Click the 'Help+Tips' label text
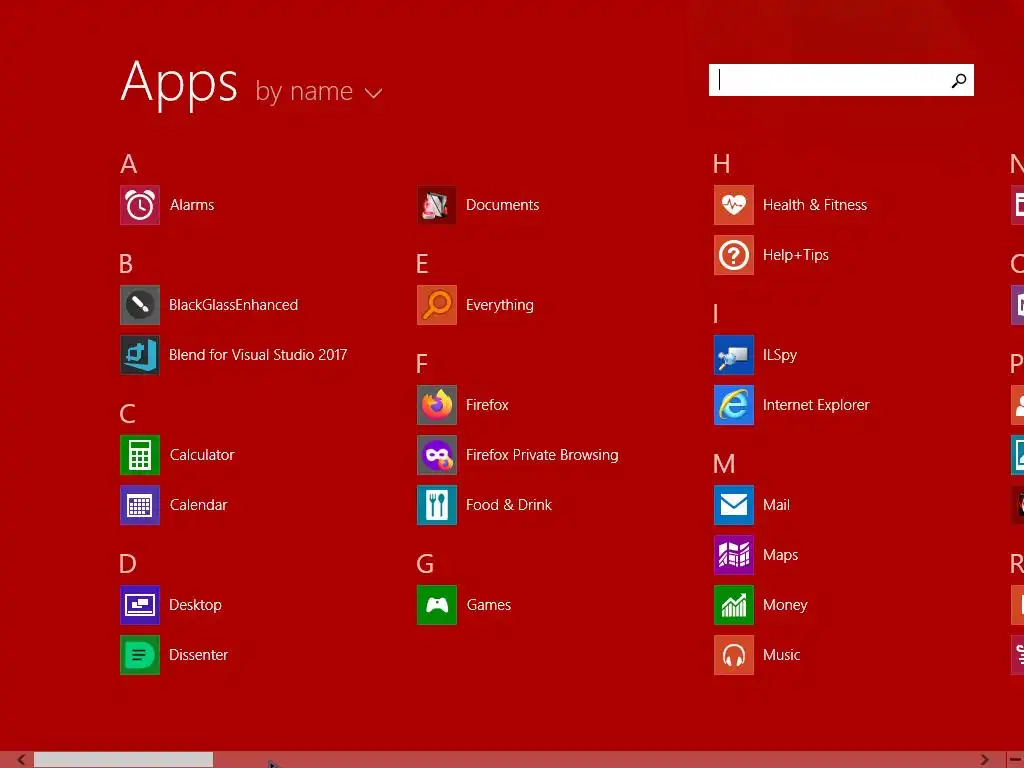1024x768 pixels. pyautogui.click(x=795, y=255)
